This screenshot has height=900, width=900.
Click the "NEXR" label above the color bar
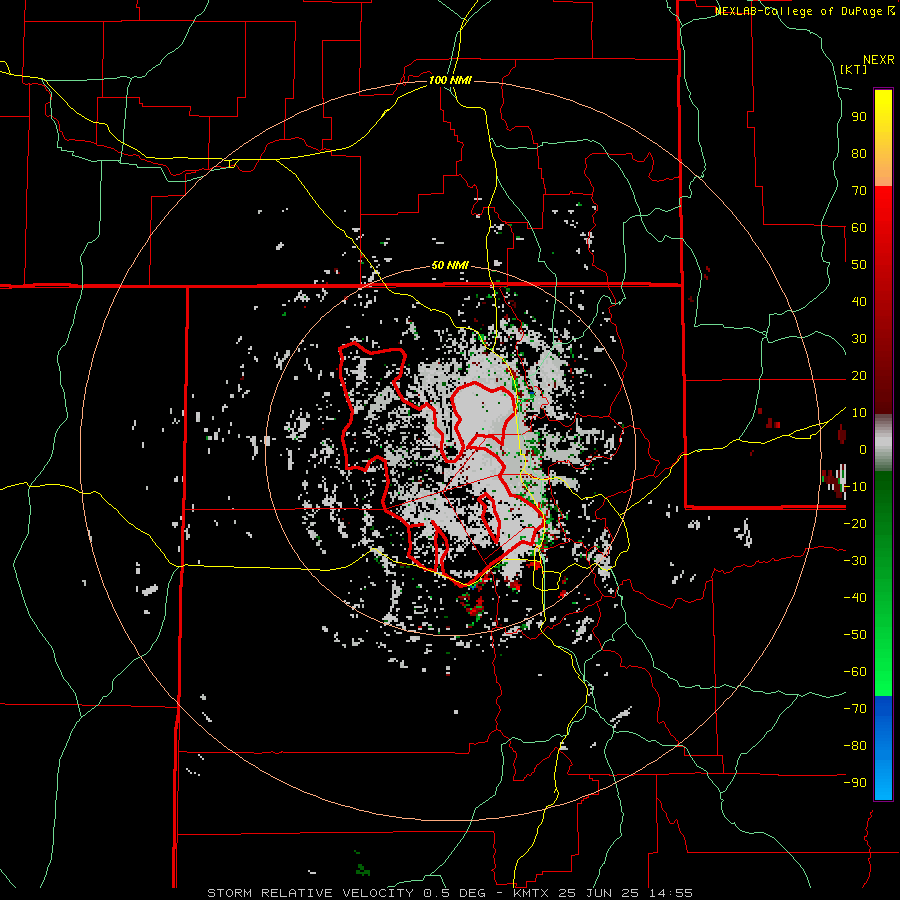879,60
